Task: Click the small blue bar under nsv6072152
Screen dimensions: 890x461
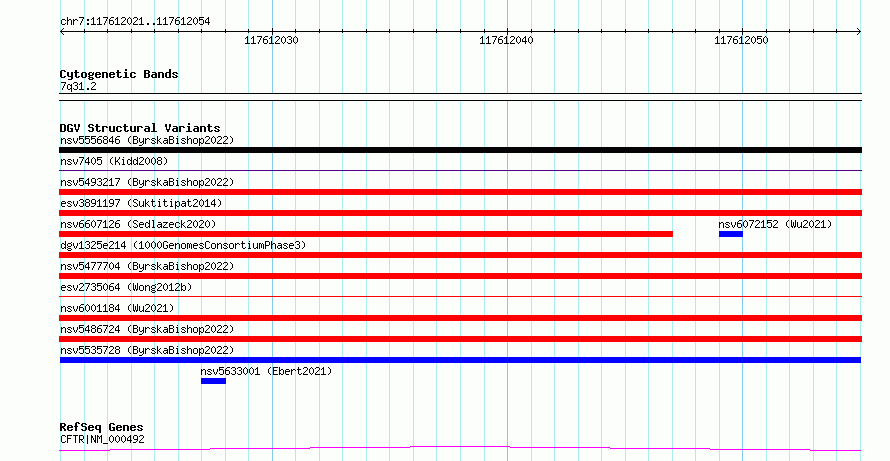Action: 731,234
